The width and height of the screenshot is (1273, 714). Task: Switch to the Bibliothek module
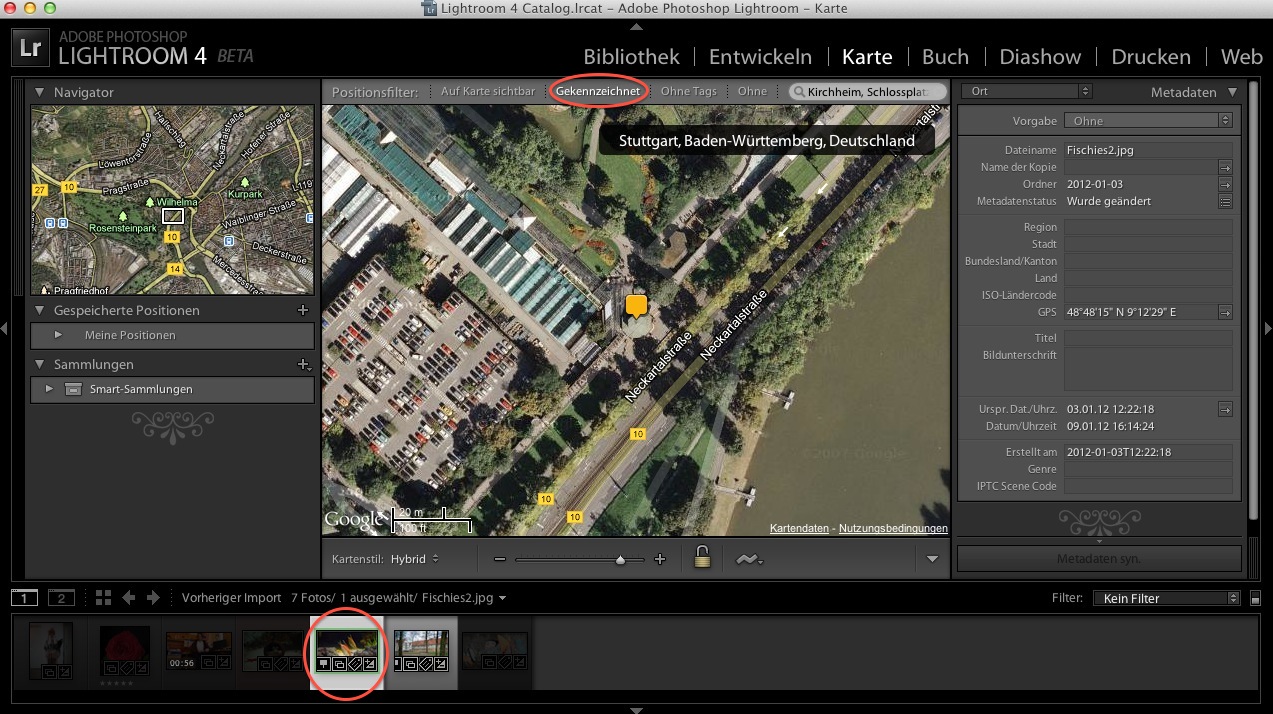(x=631, y=57)
